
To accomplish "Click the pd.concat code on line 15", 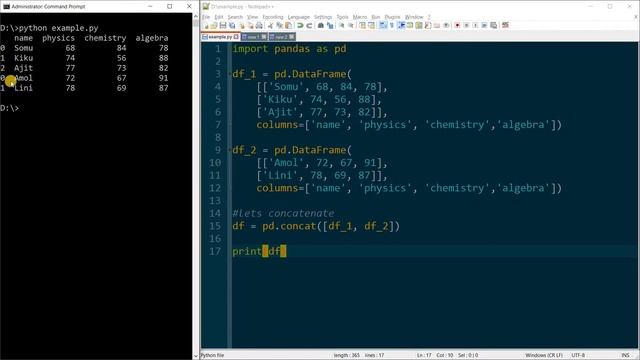I will point(316,226).
